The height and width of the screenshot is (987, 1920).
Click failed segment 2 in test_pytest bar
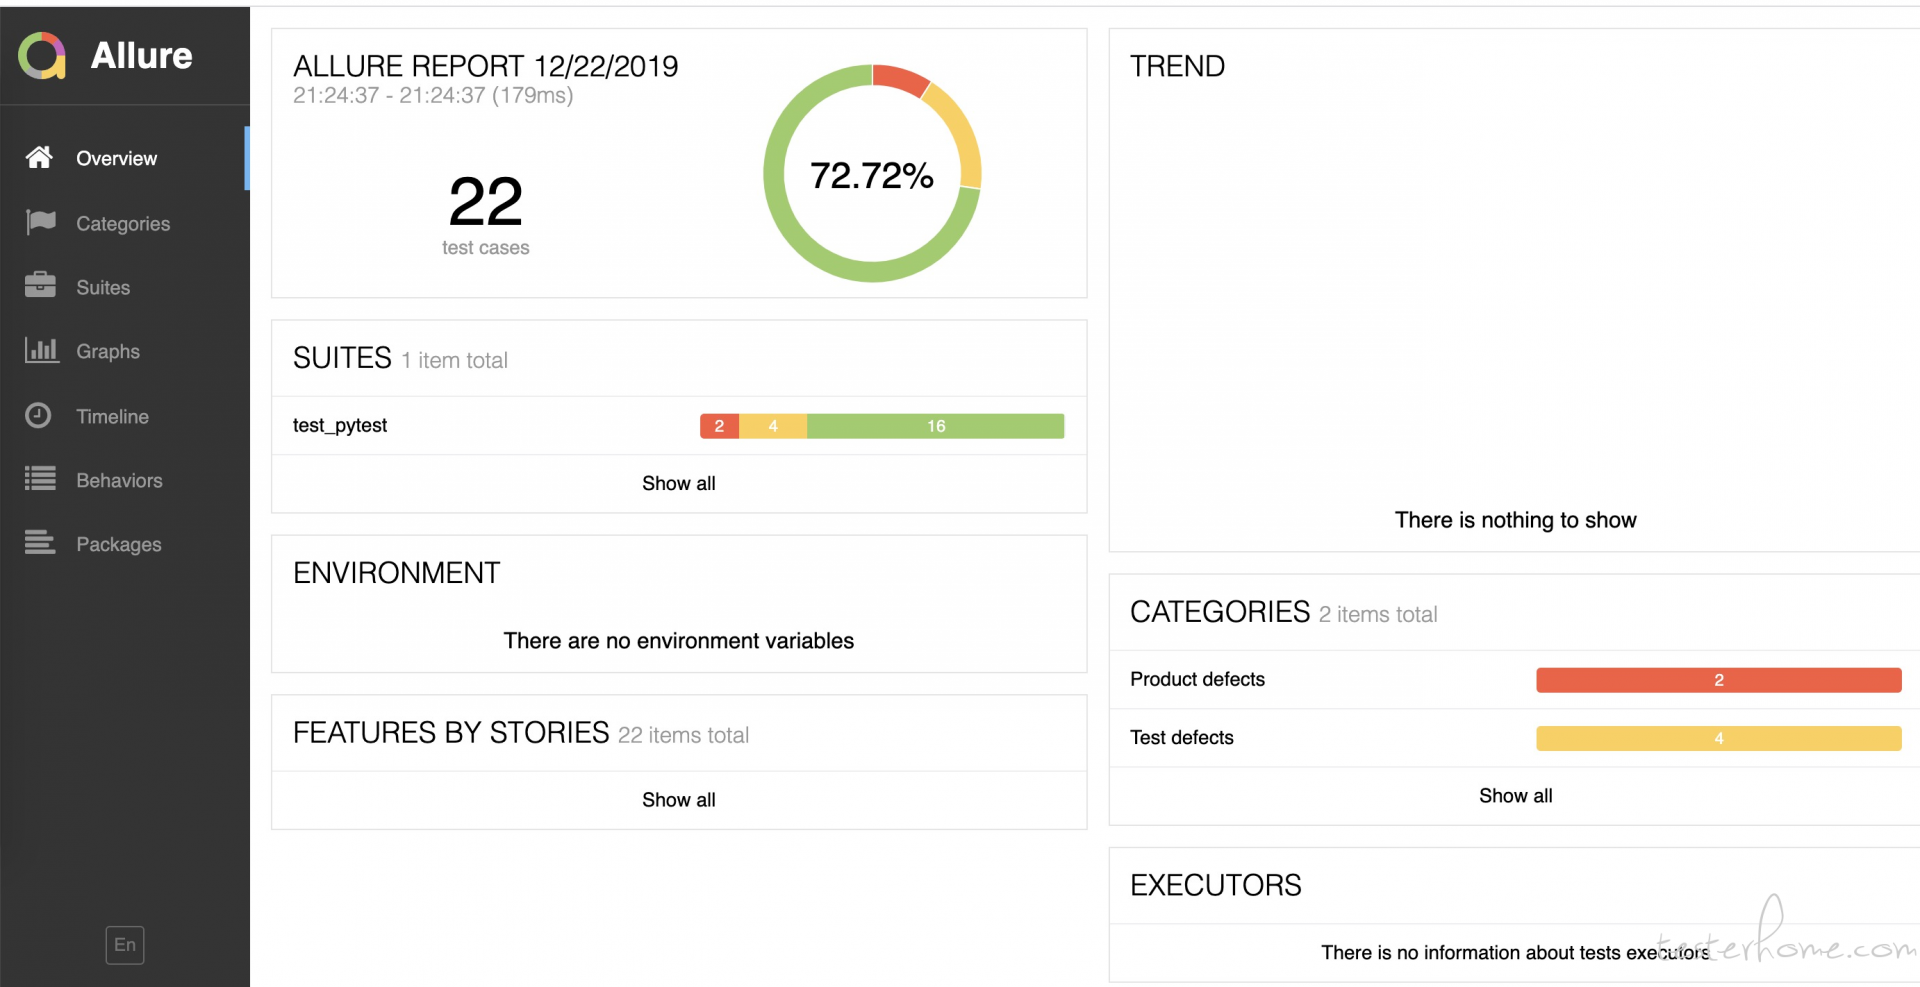pos(719,426)
